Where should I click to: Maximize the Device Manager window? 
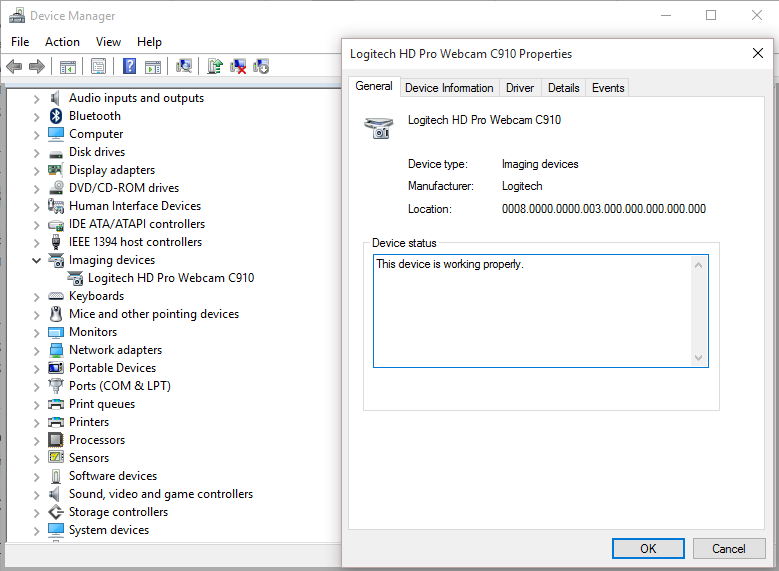[x=711, y=15]
